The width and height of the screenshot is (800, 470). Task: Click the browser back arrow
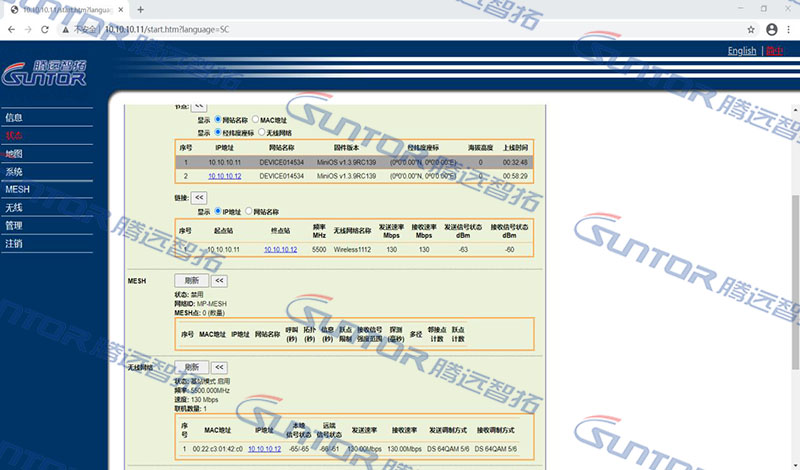(x=12, y=30)
